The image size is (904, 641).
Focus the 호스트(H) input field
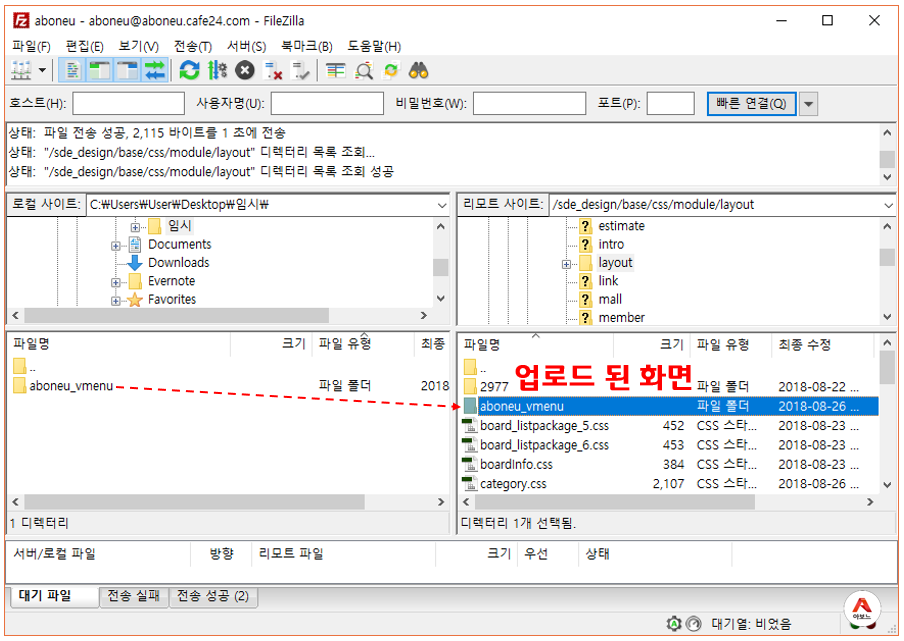[x=129, y=104]
